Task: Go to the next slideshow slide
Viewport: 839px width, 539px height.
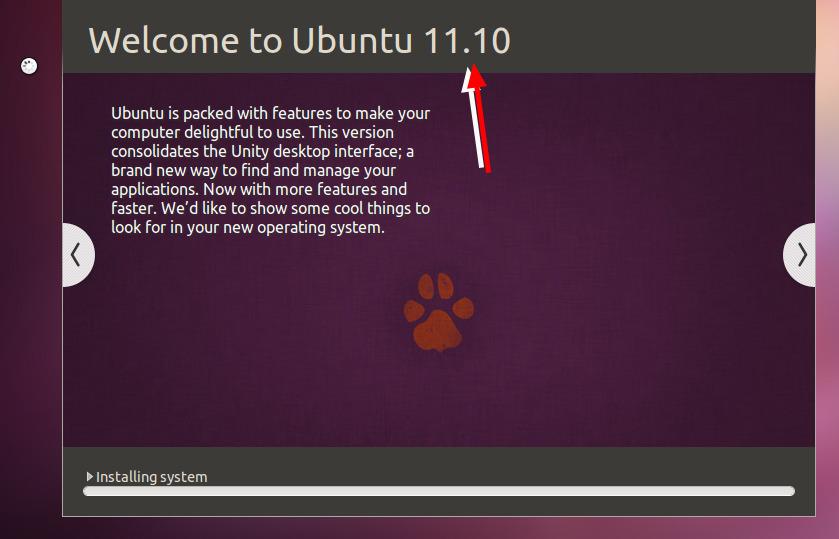Action: 800,255
